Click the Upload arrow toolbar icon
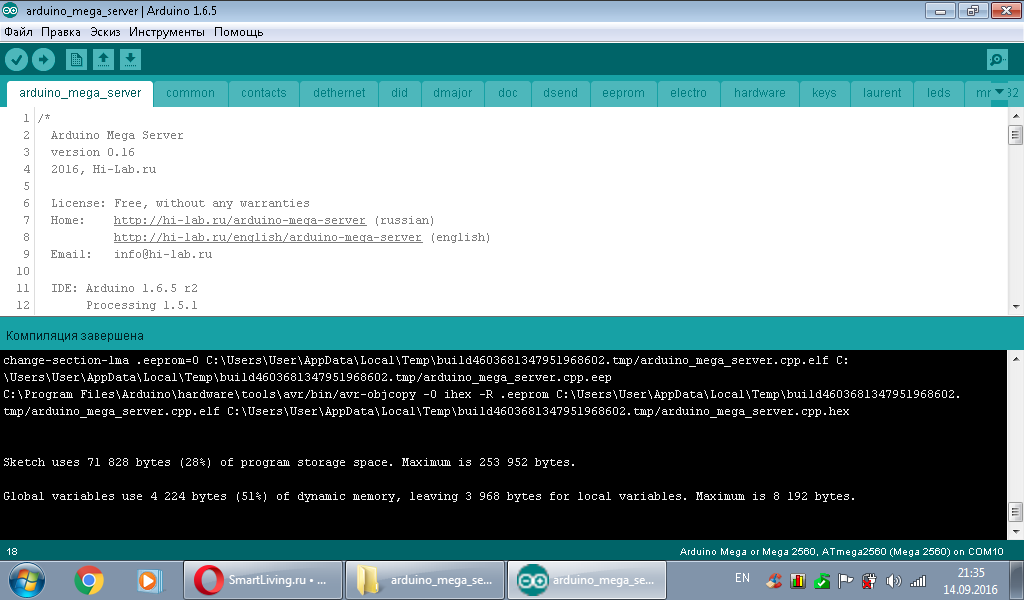Viewport: 1024px width, 600px height. tap(43, 60)
